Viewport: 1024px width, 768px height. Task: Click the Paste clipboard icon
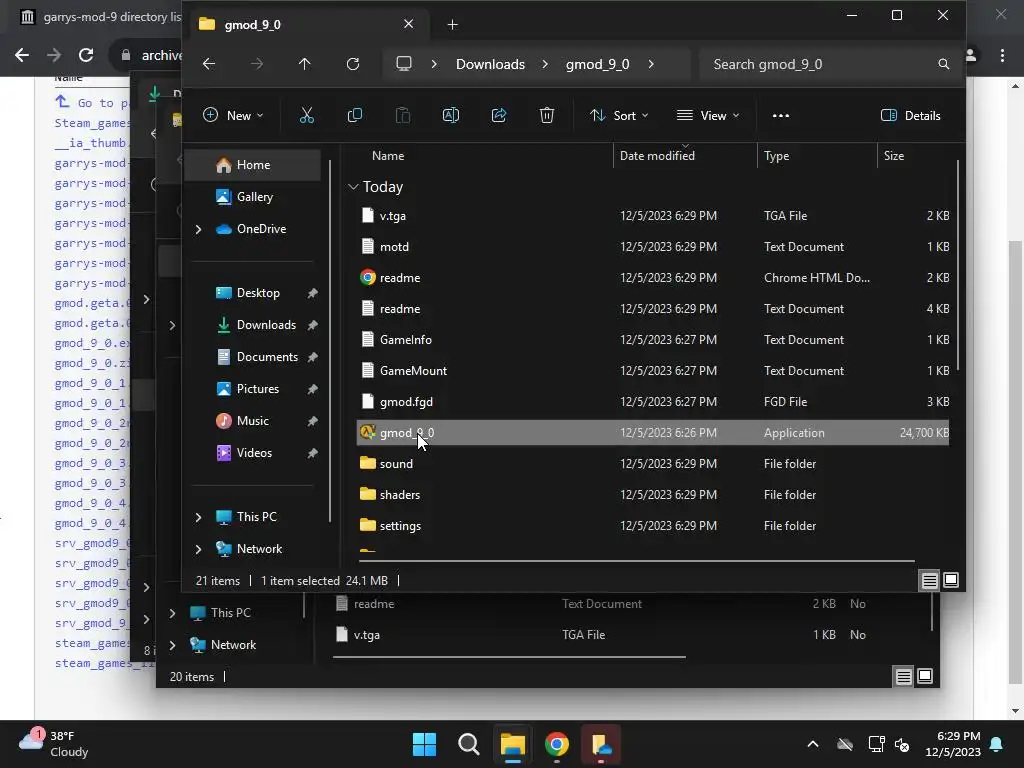tap(403, 116)
